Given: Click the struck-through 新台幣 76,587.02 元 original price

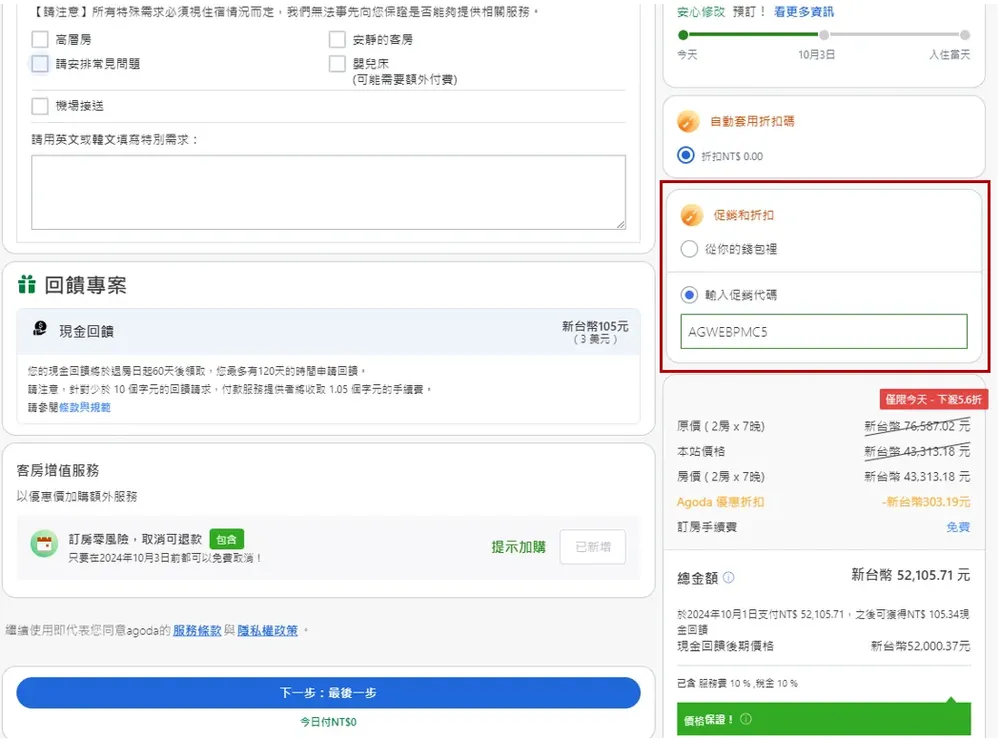Looking at the screenshot, I should tap(917, 426).
